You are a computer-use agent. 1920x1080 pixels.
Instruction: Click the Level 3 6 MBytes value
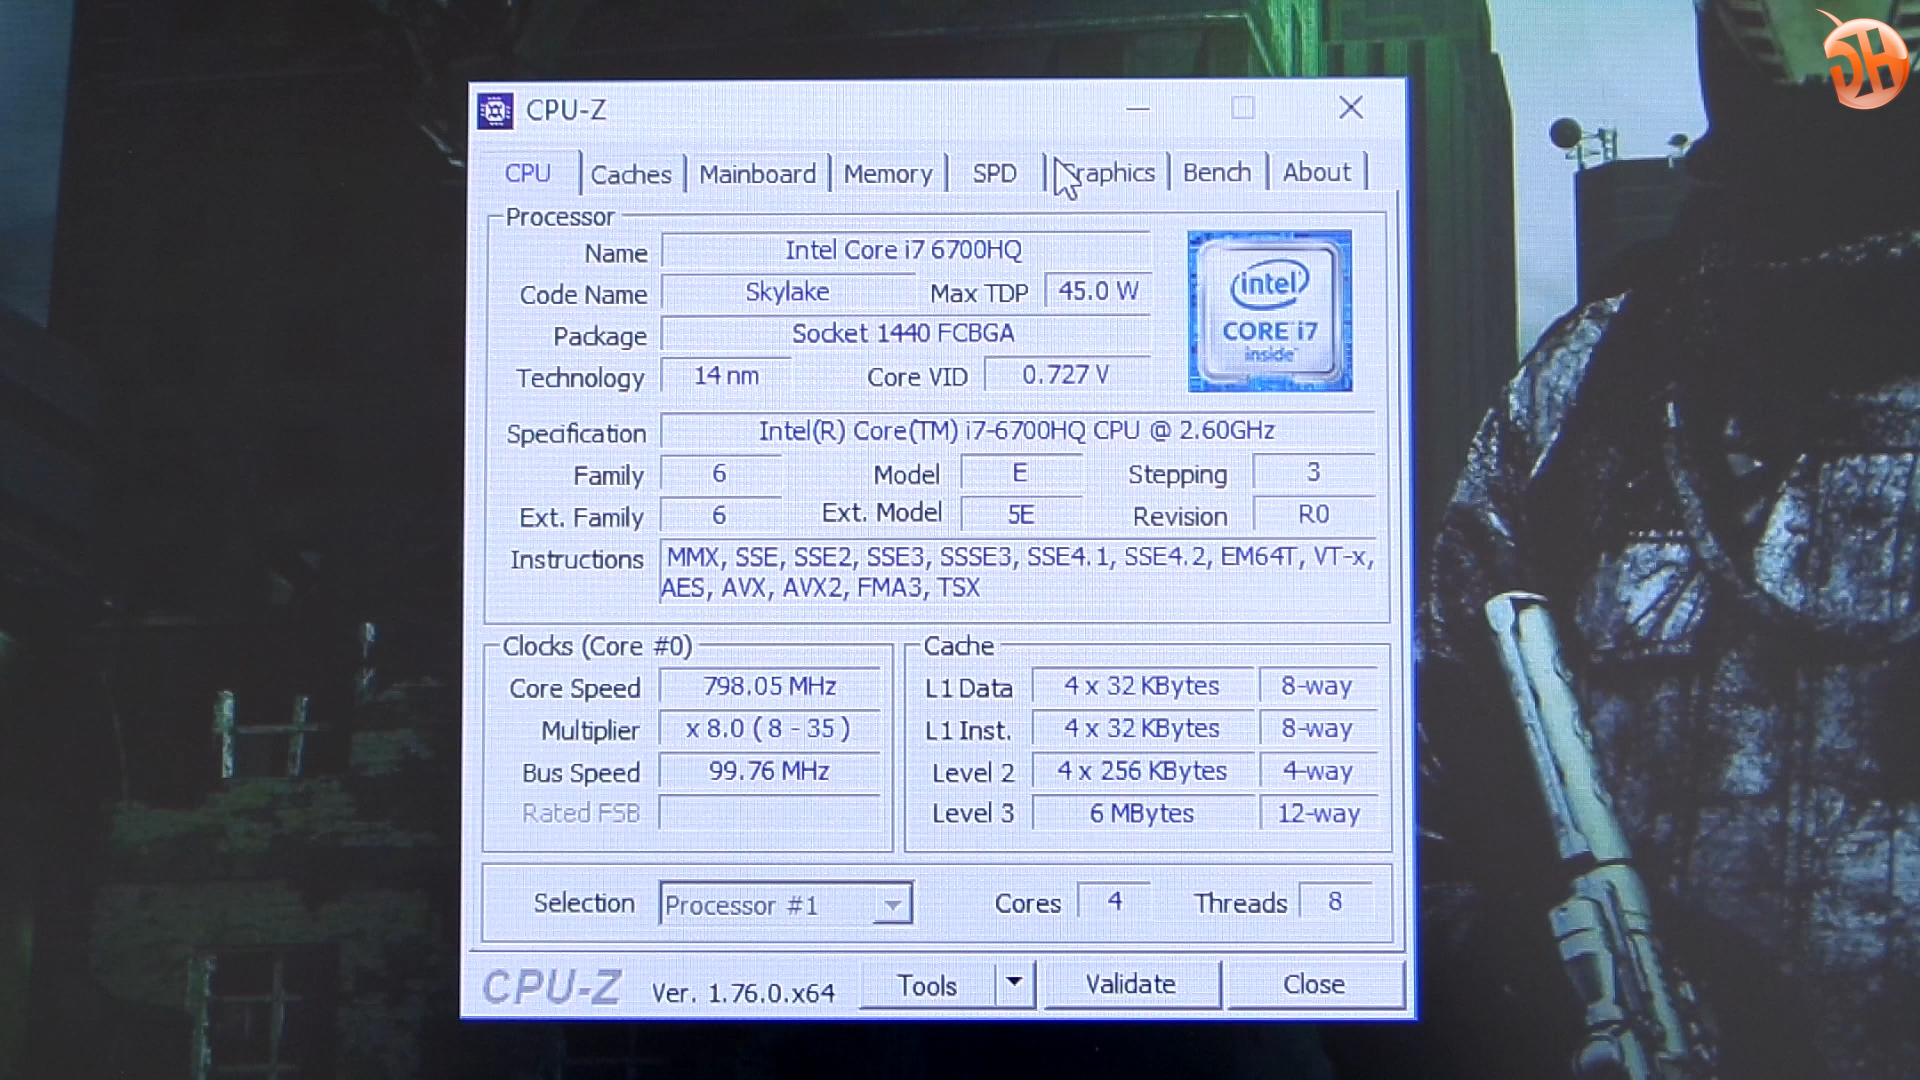click(1142, 813)
